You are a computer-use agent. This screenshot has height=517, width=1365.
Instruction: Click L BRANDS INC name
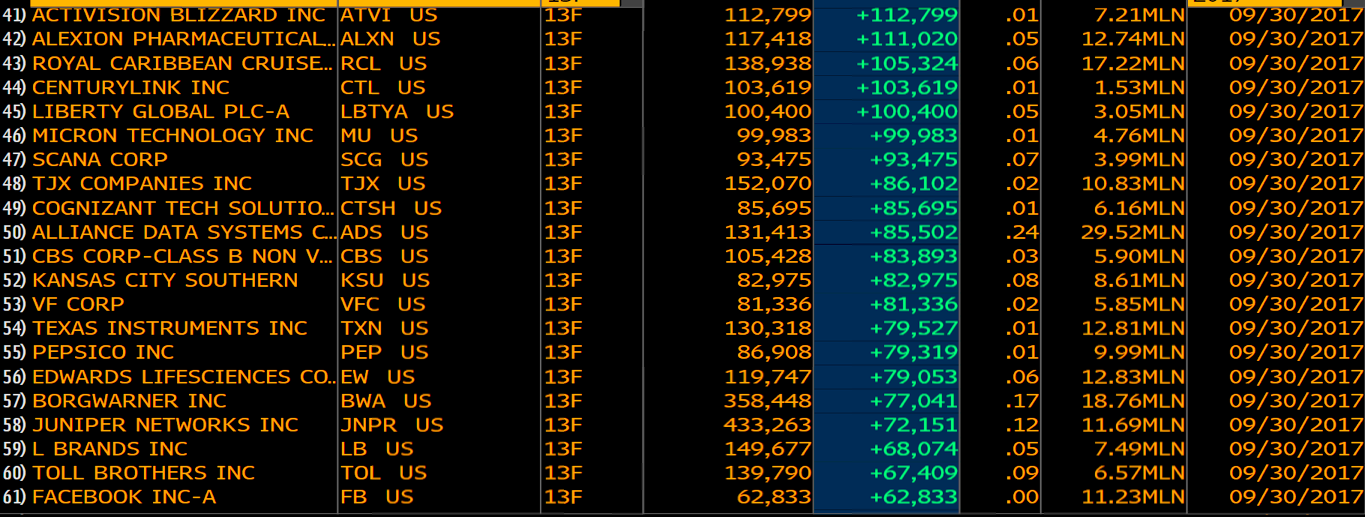(110, 448)
